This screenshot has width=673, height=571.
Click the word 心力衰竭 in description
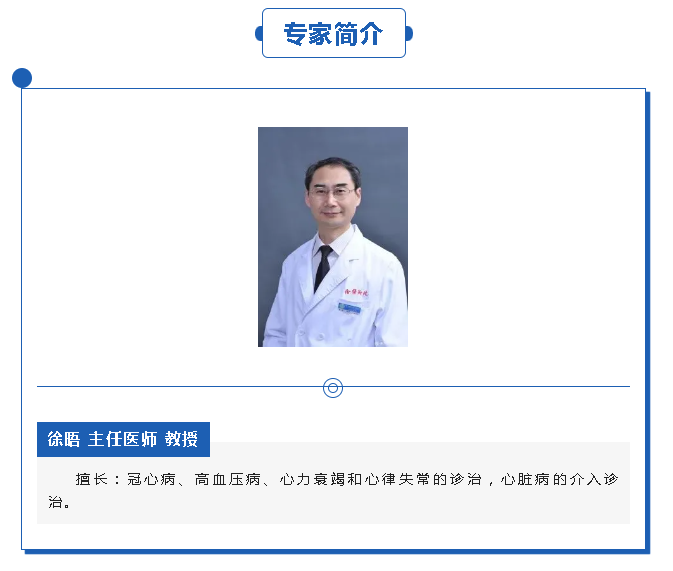[x=312, y=479]
